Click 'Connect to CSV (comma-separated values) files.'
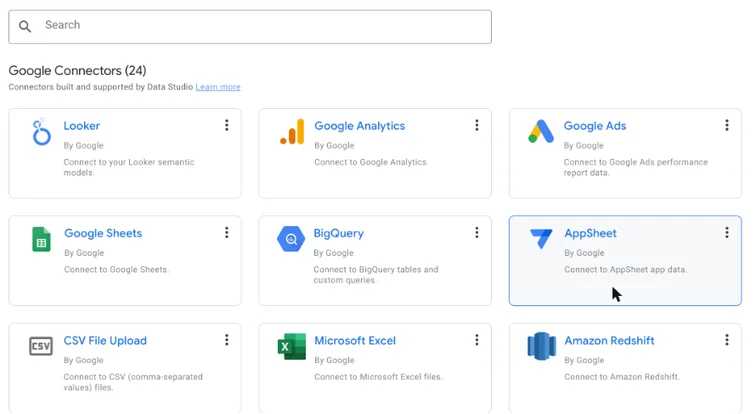Image resolution: width=756 pixels, height=414 pixels. pyautogui.click(x=133, y=382)
